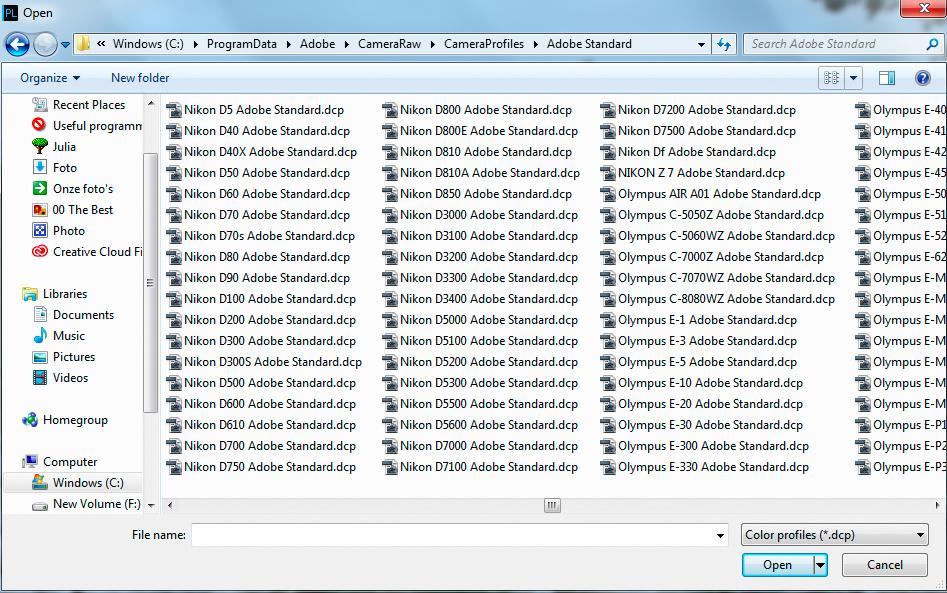Select Windows (C:) in navigation pane
This screenshot has height=593, width=947.
click(x=78, y=483)
